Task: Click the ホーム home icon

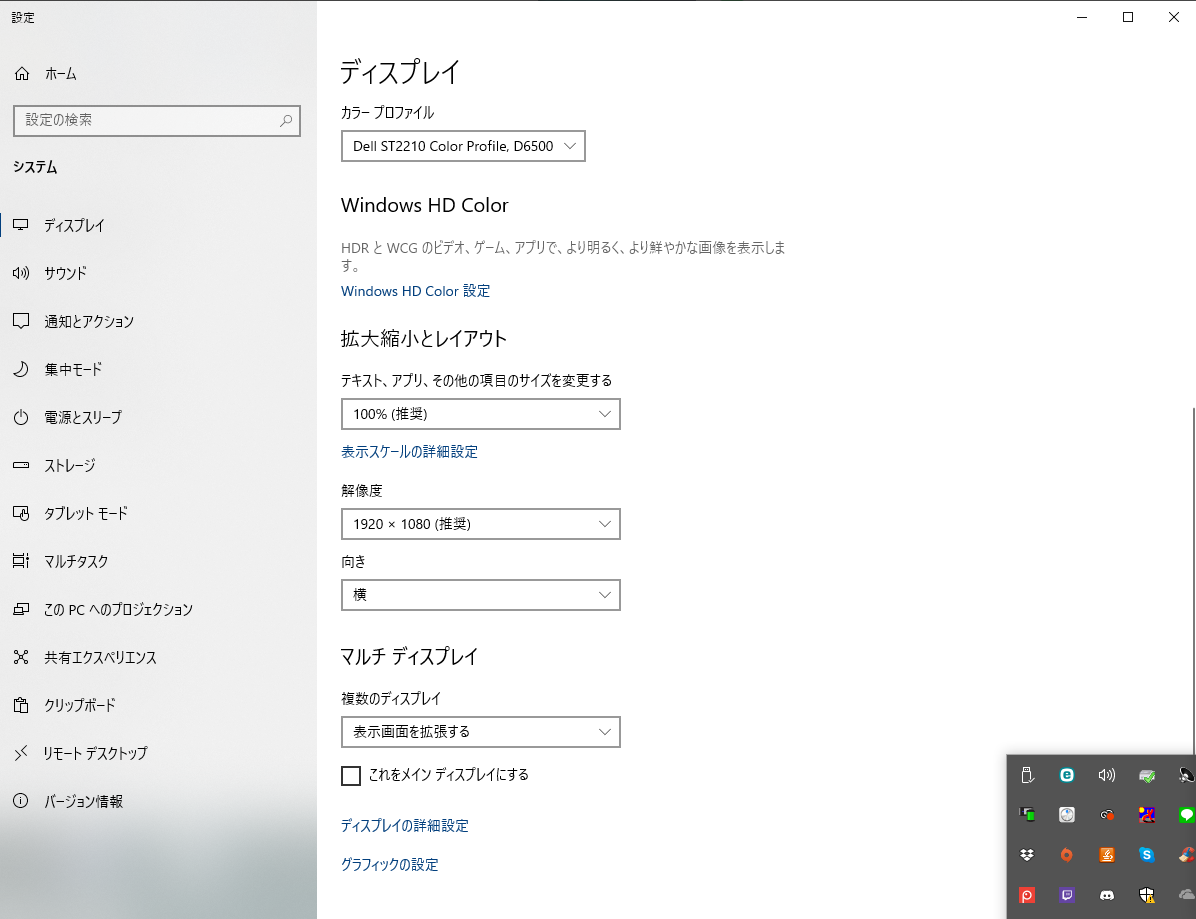Action: point(22,74)
